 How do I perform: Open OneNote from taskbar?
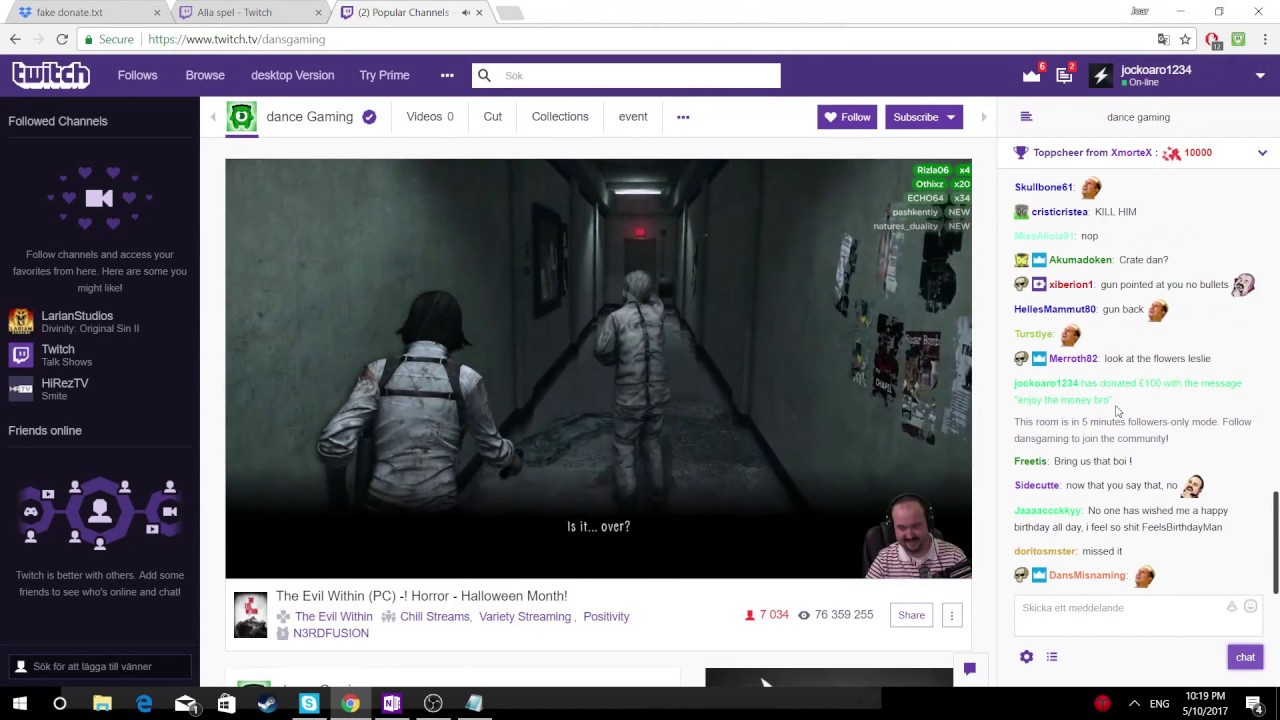[x=391, y=703]
